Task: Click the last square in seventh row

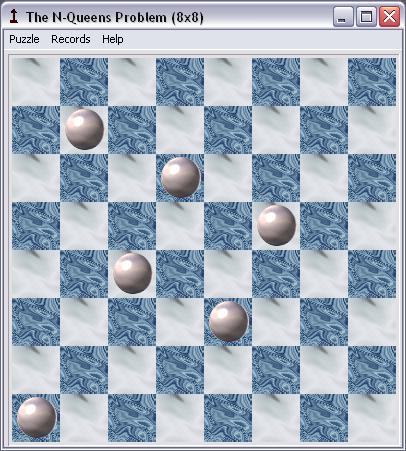Action: point(372,370)
